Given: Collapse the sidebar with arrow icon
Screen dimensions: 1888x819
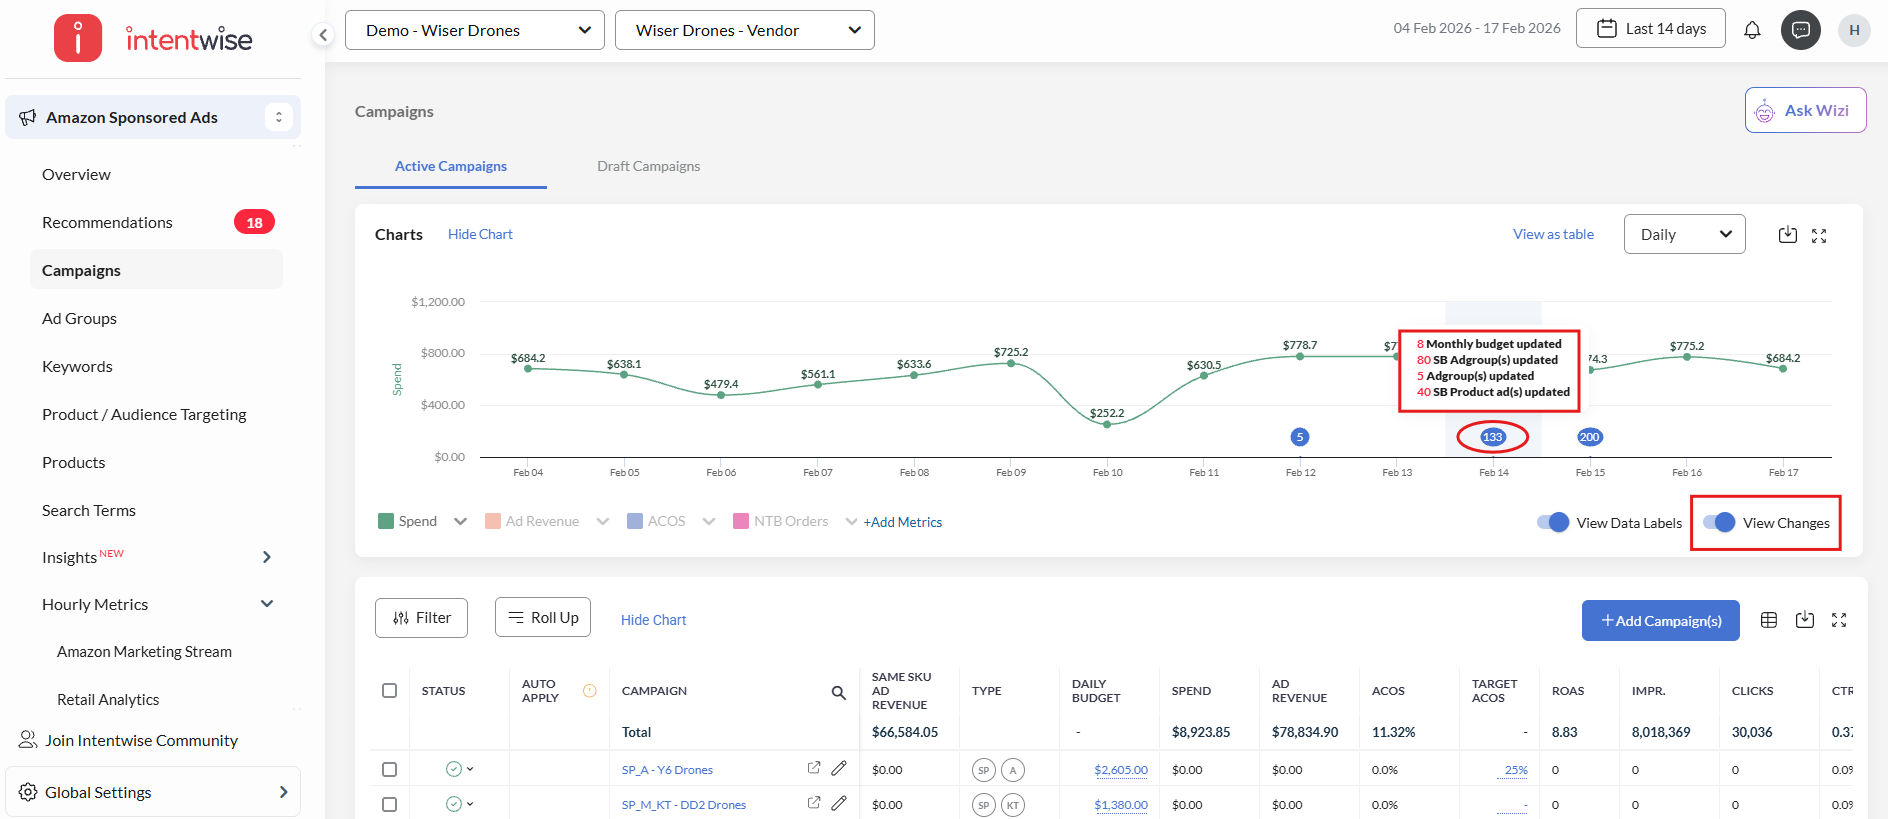Looking at the screenshot, I should click(322, 35).
